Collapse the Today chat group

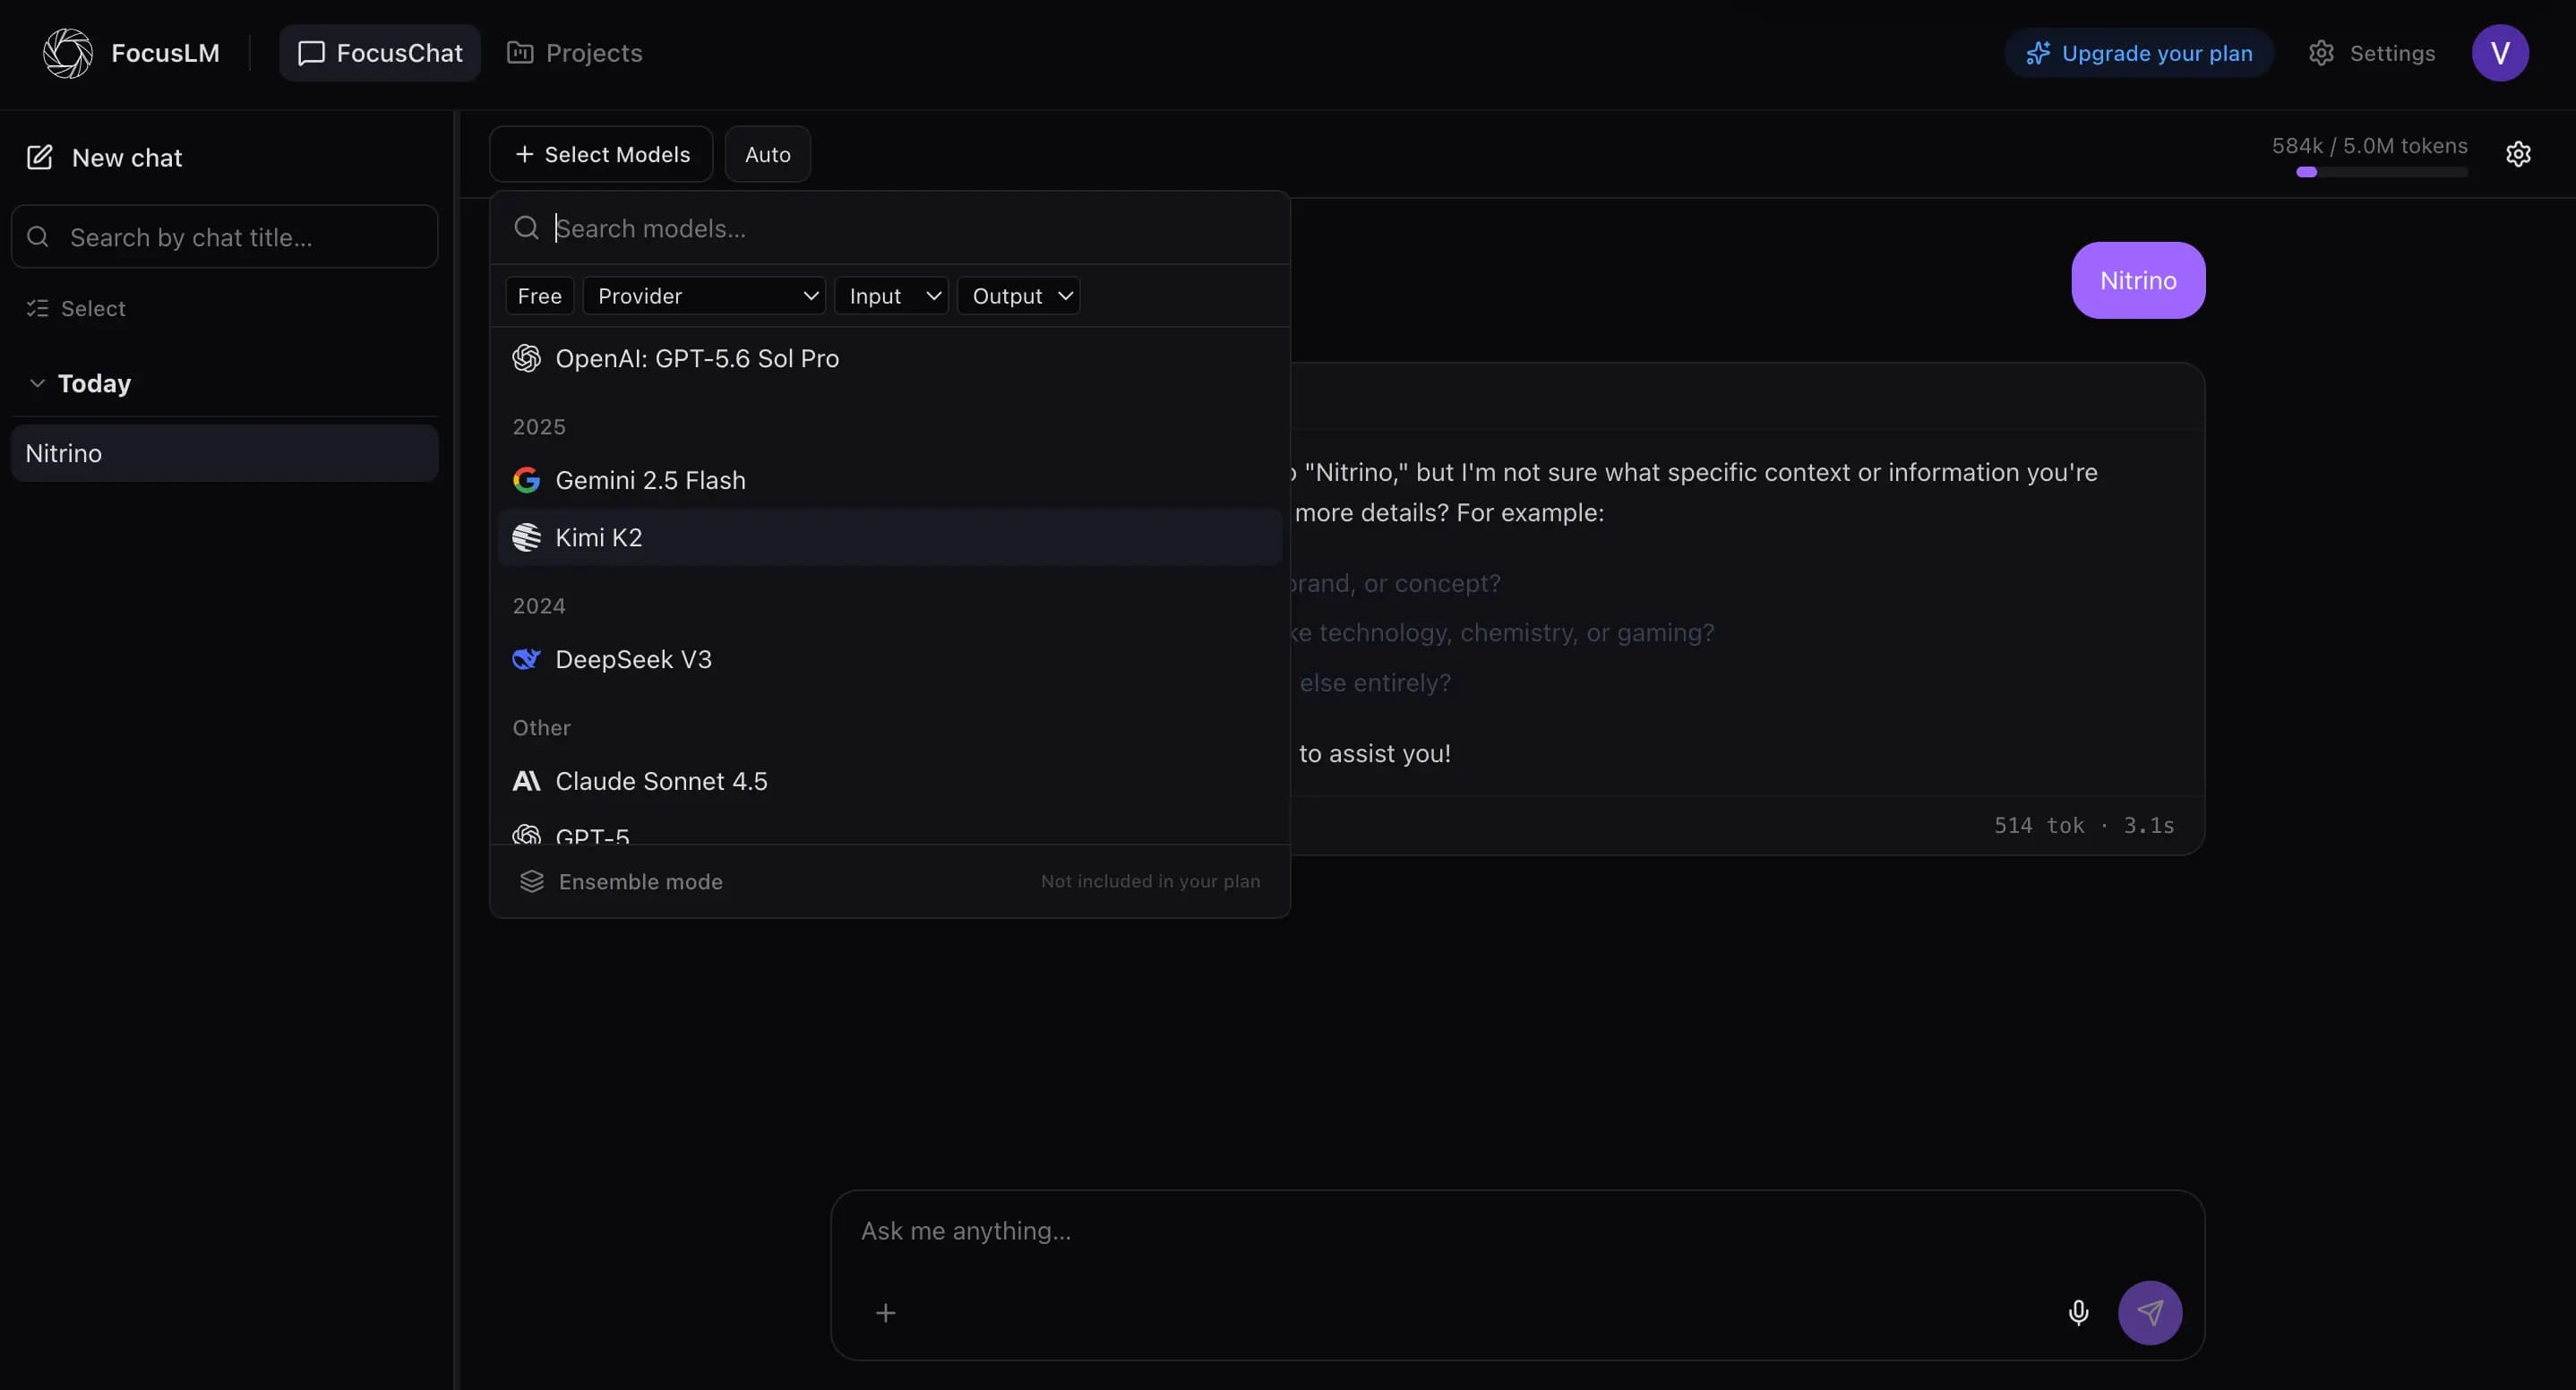coord(80,383)
